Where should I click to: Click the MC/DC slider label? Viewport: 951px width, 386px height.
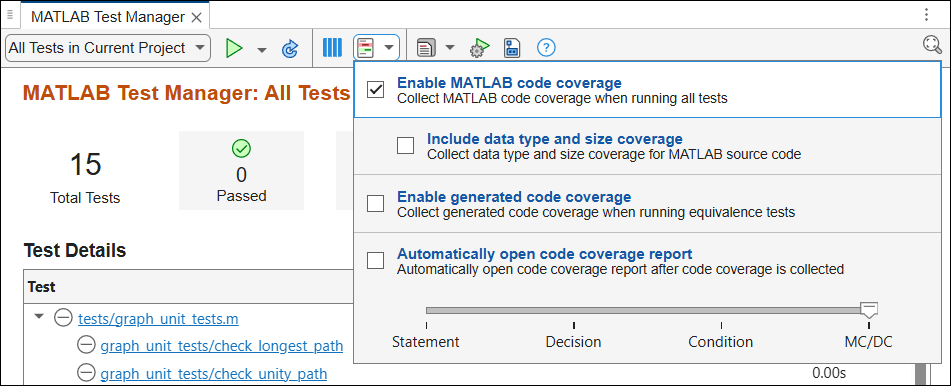pyautogui.click(x=869, y=342)
